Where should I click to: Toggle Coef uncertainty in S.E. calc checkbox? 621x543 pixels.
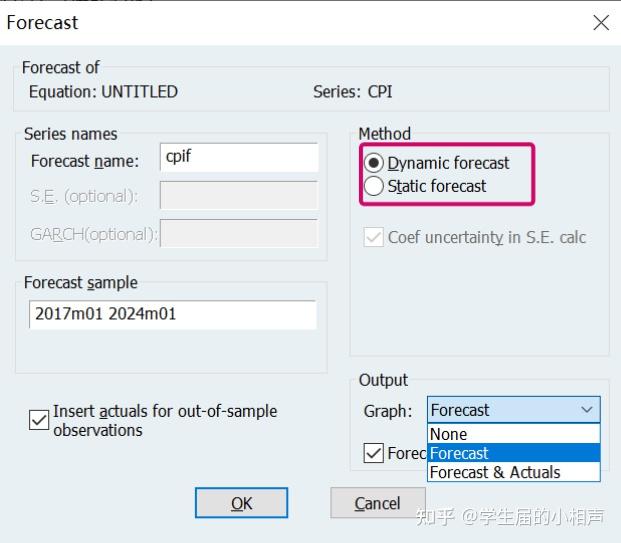click(x=374, y=238)
